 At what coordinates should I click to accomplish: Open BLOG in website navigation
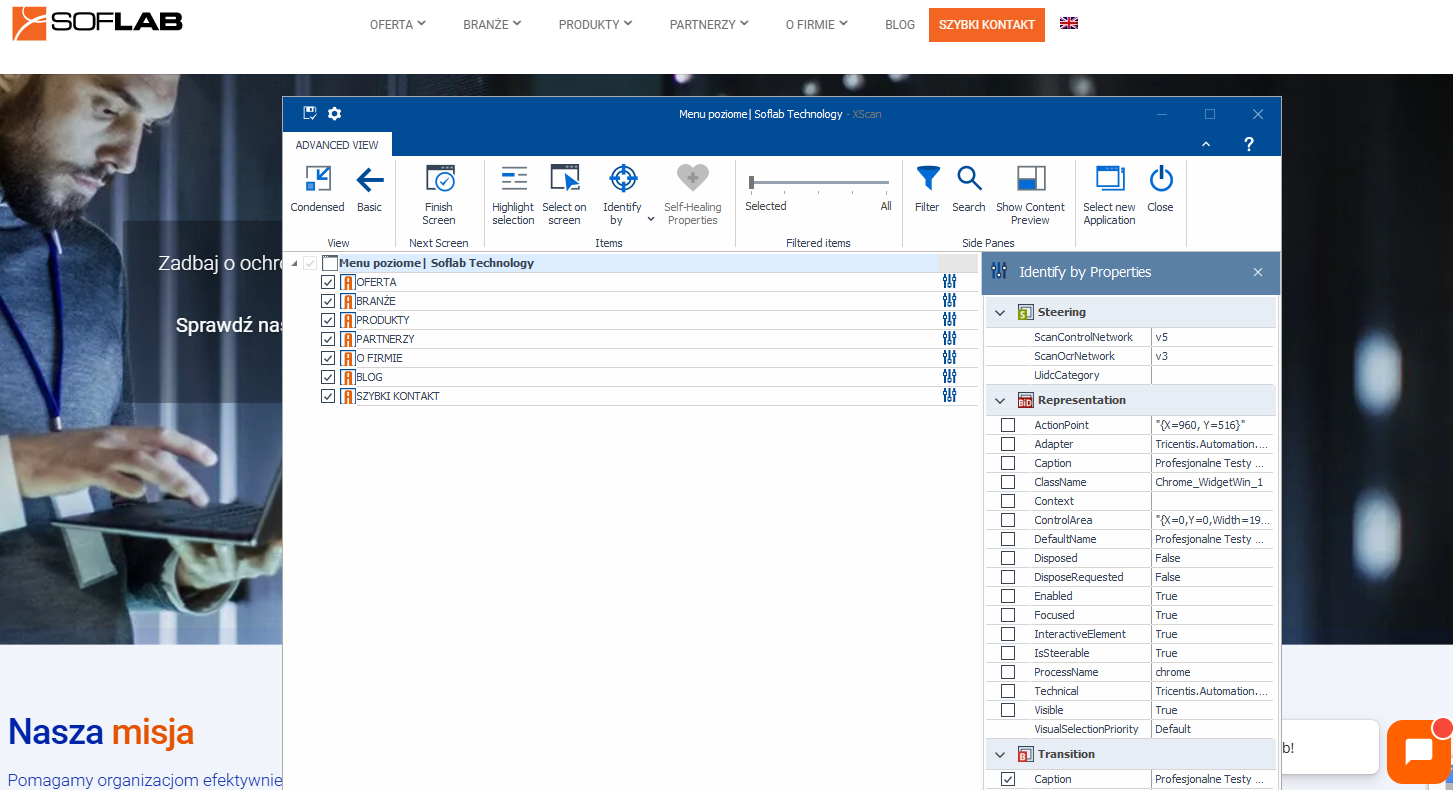[900, 24]
